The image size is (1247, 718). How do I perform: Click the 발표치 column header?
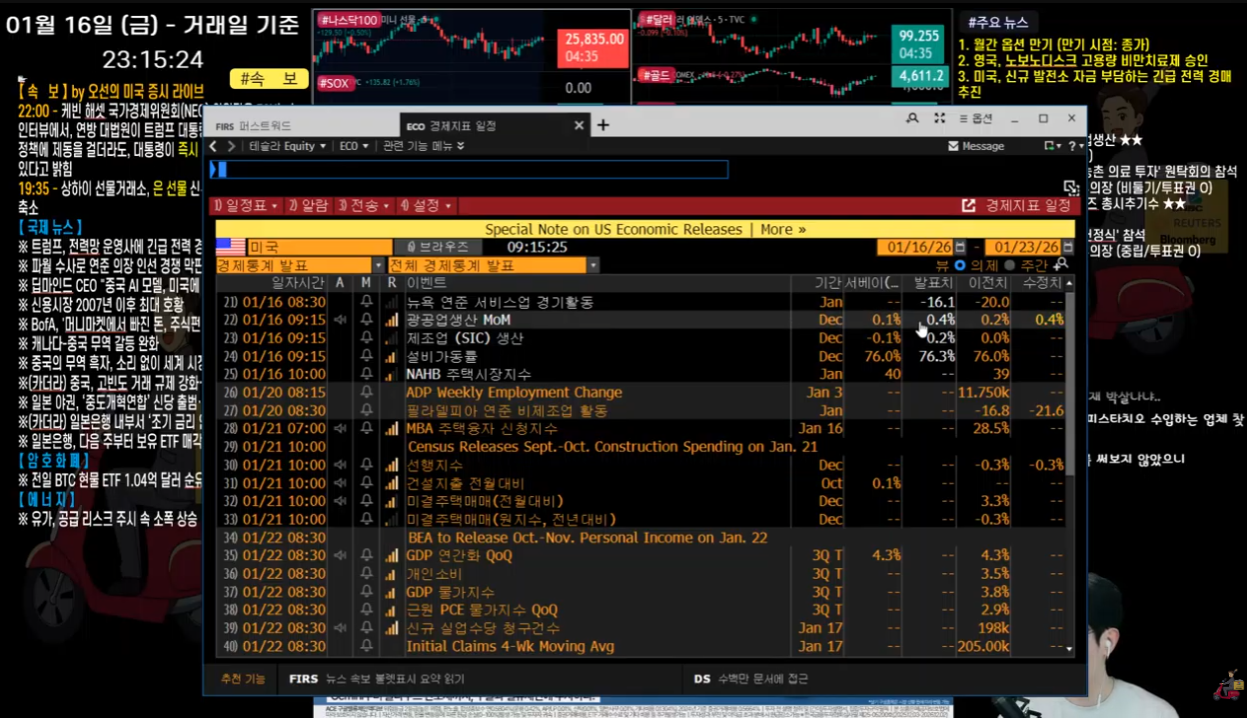pos(933,283)
